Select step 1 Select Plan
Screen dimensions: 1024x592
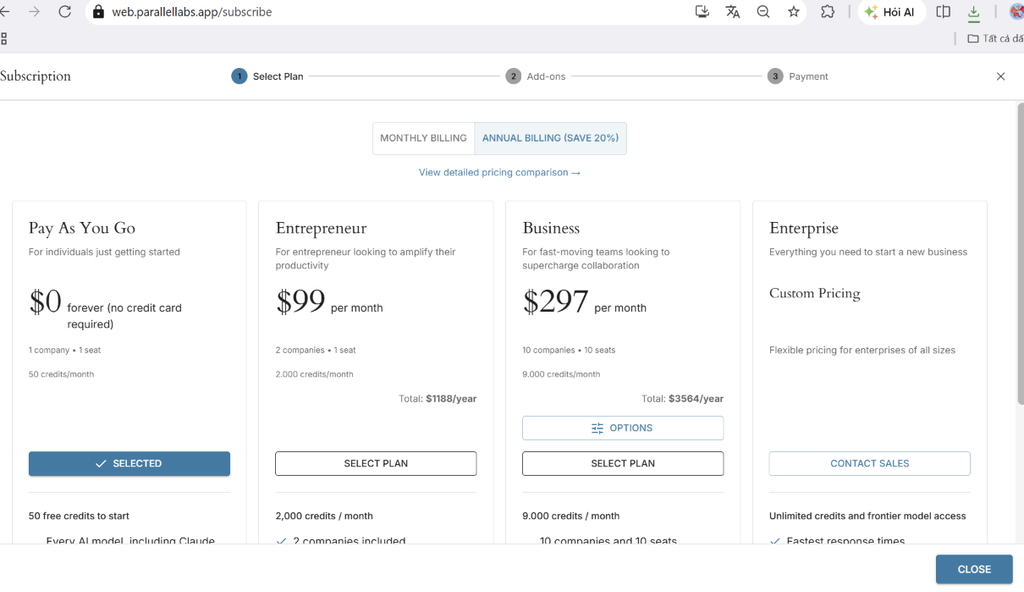click(268, 76)
